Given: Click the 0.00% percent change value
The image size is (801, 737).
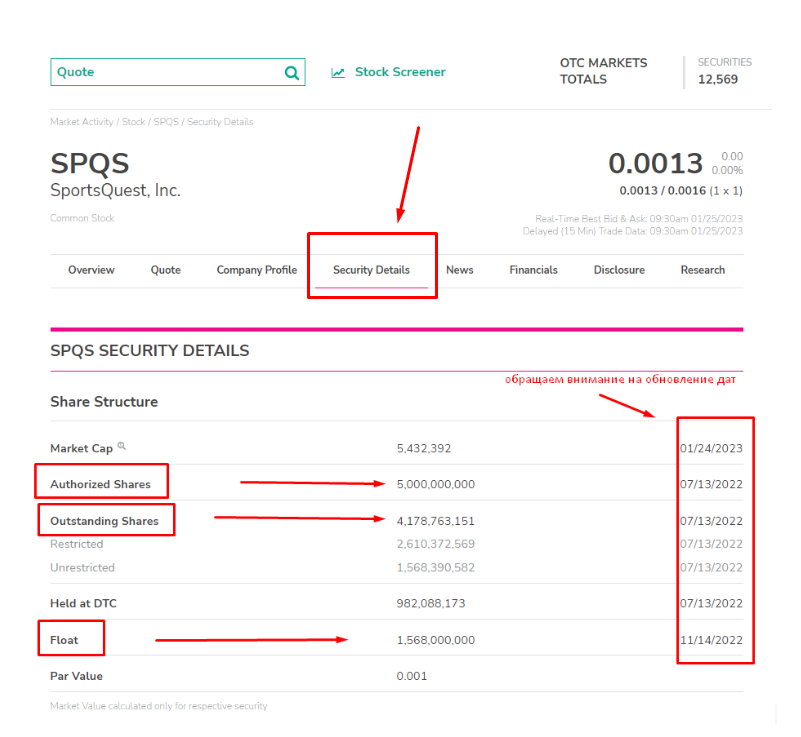Looking at the screenshot, I should (x=727, y=170).
